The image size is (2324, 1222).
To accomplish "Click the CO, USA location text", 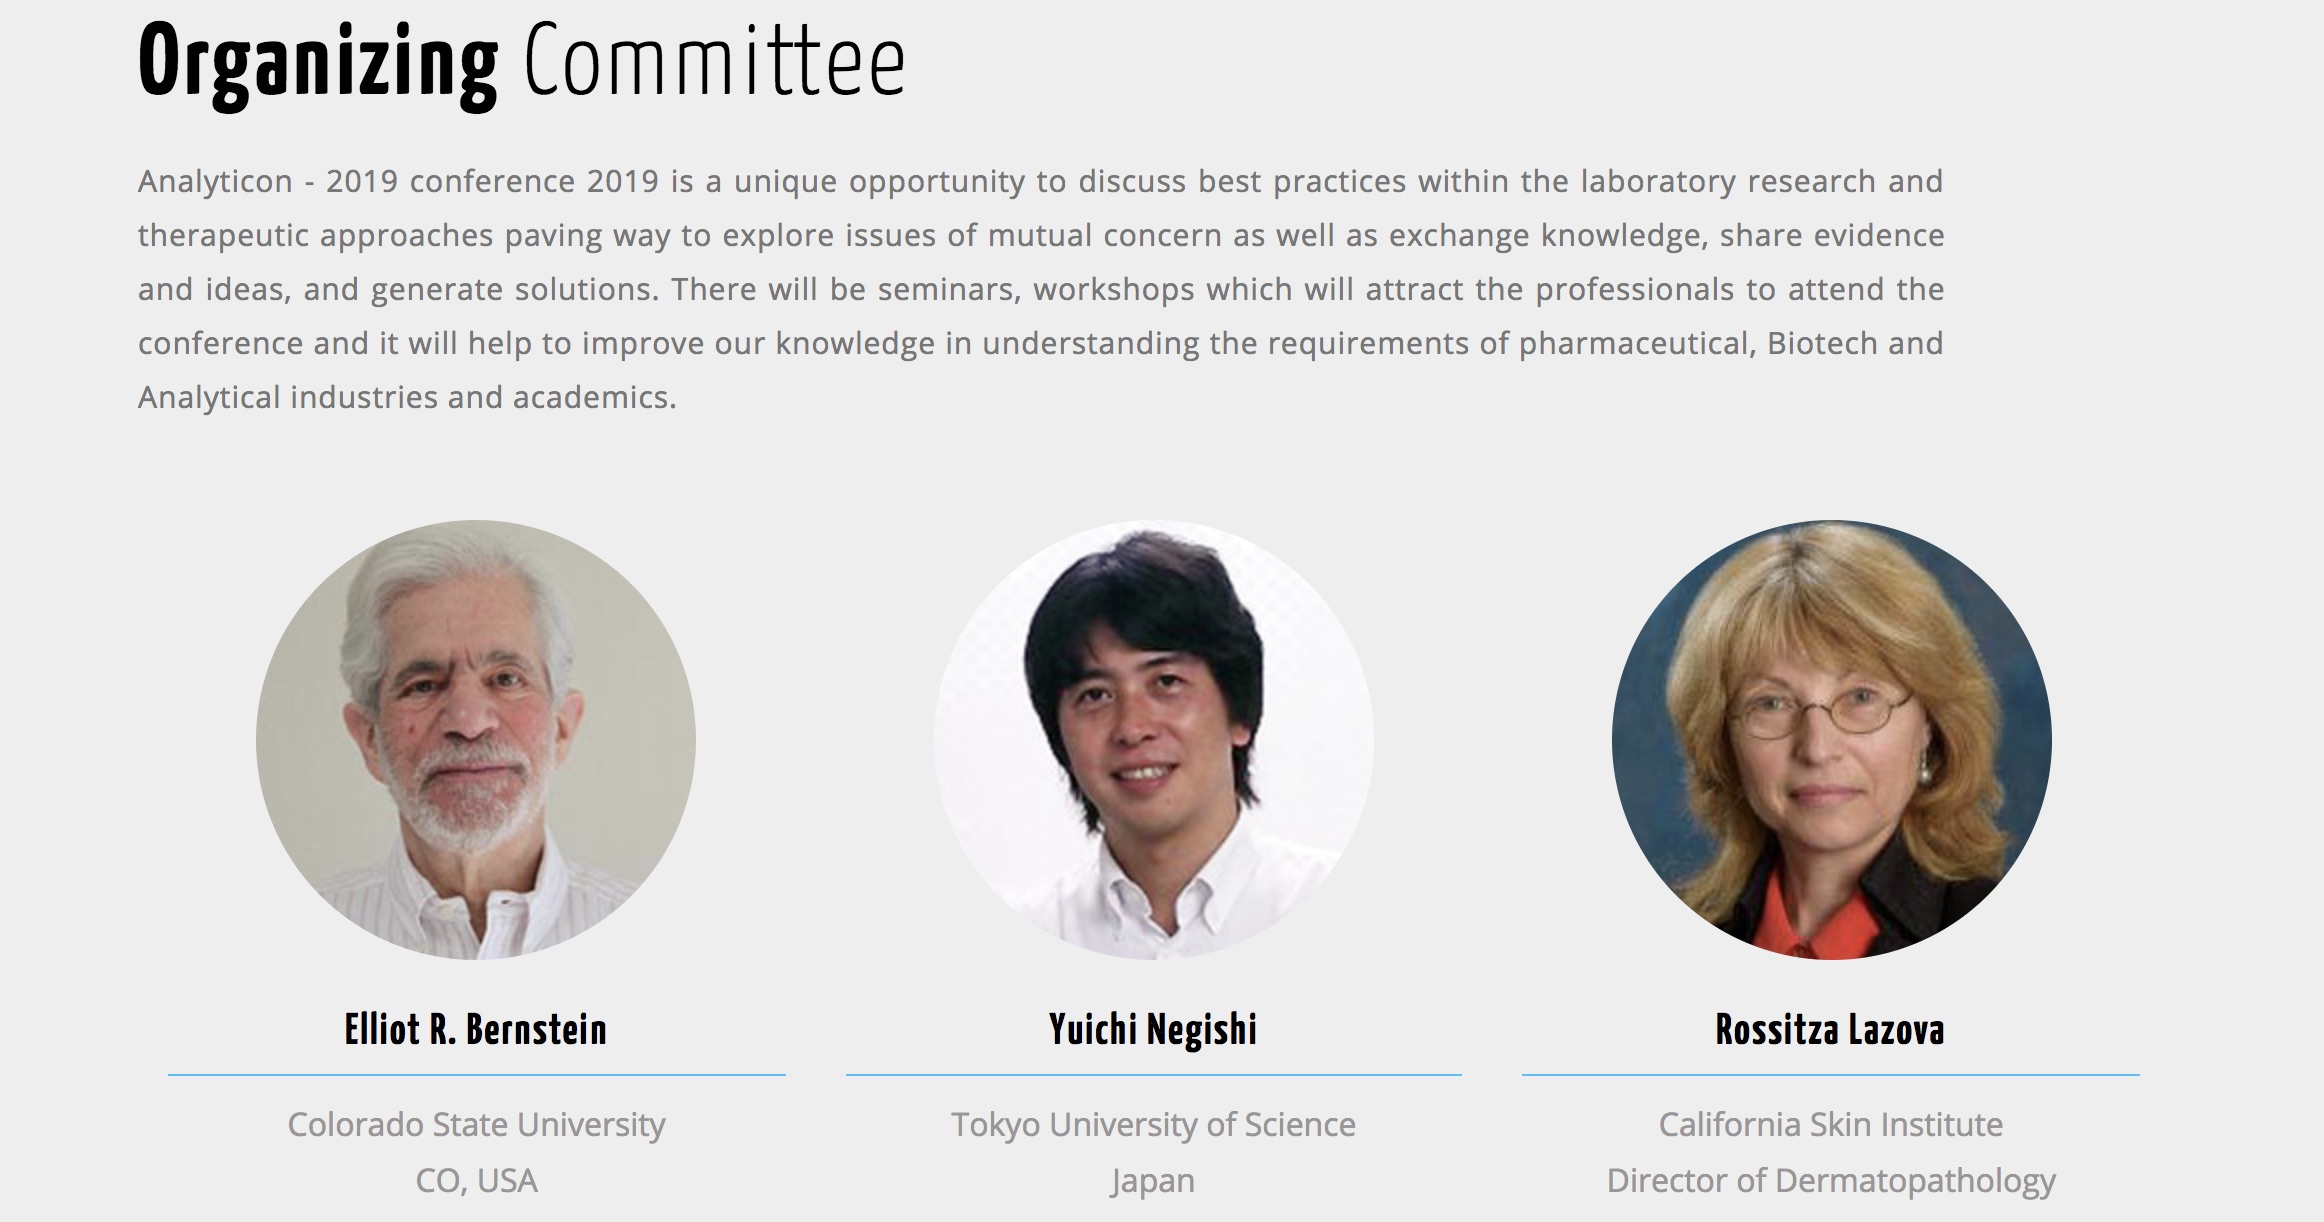I will point(476,1181).
